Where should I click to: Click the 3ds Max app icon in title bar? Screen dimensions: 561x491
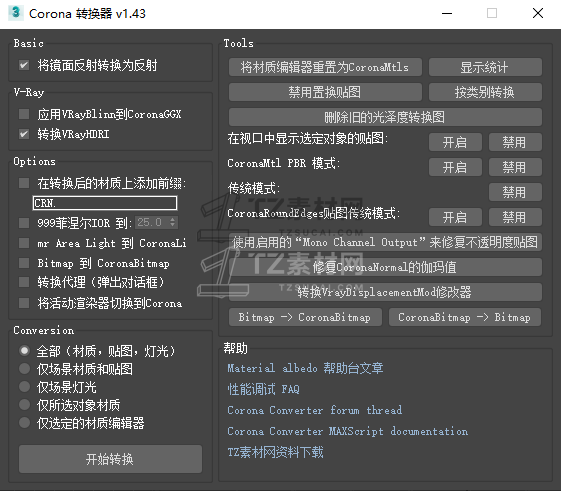[15, 13]
